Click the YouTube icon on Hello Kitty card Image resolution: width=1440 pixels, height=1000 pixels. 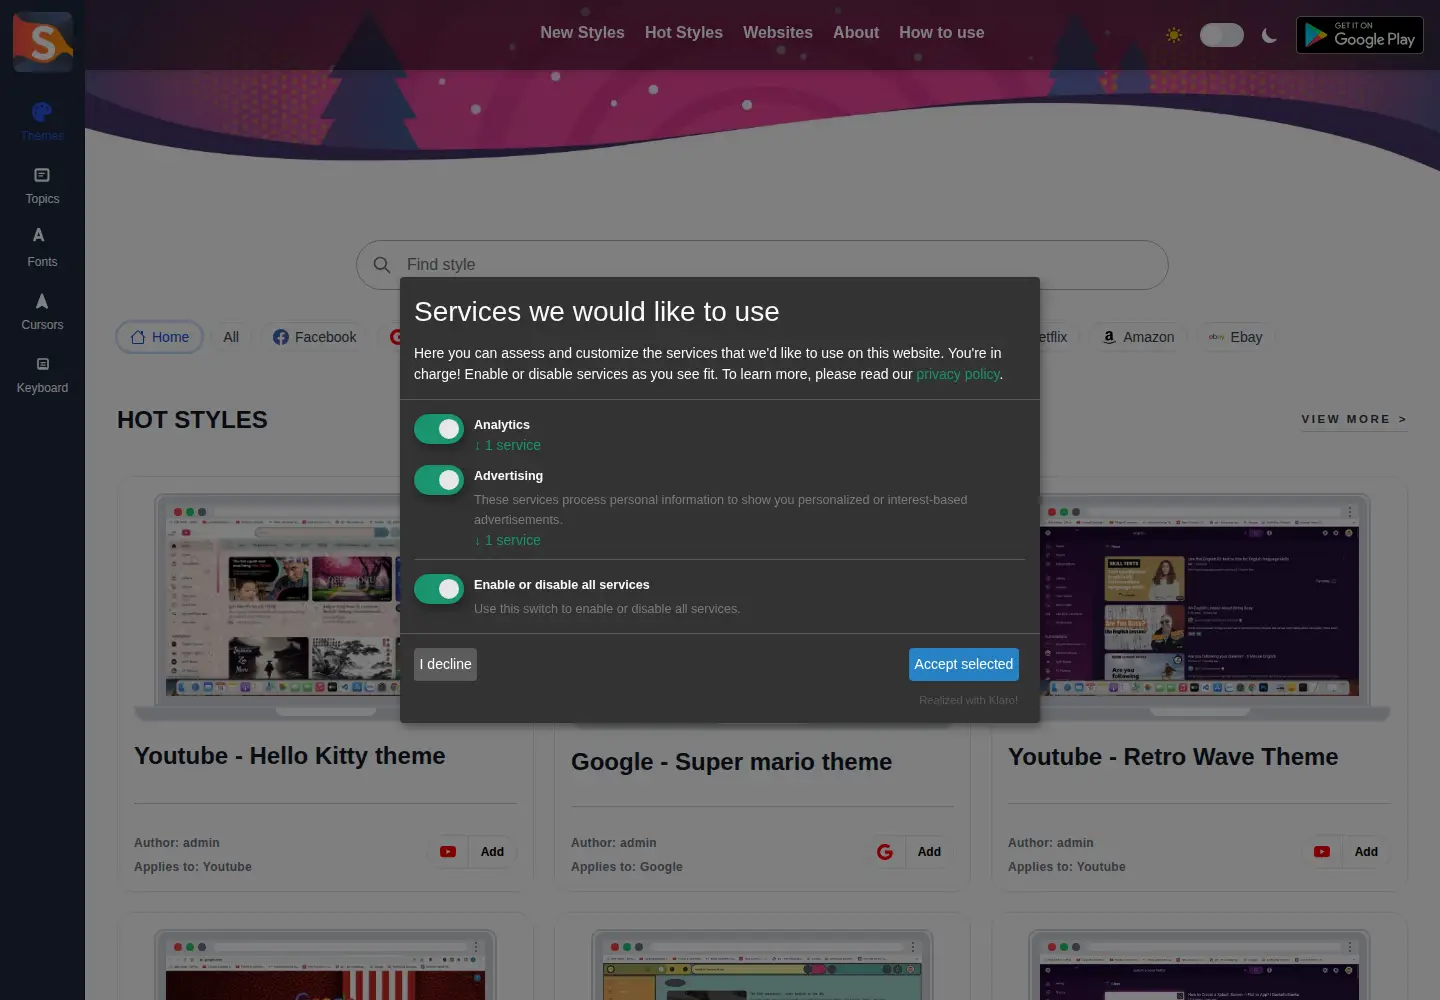(448, 852)
